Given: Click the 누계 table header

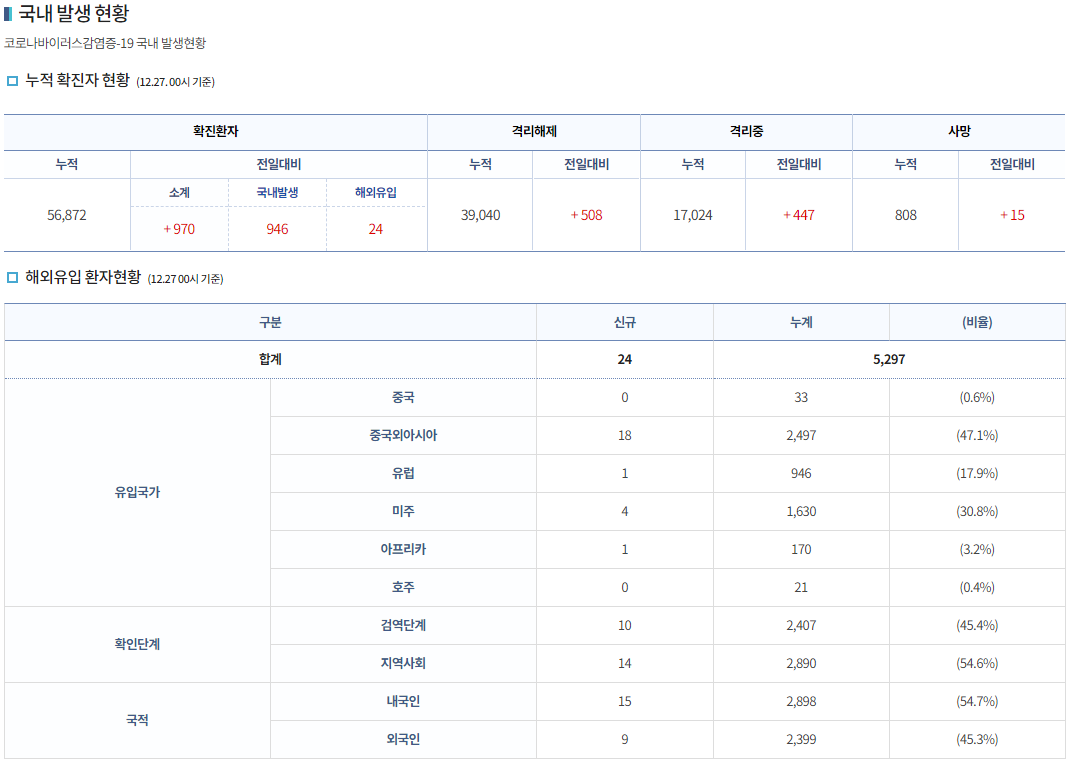Looking at the screenshot, I should click(x=801, y=322).
